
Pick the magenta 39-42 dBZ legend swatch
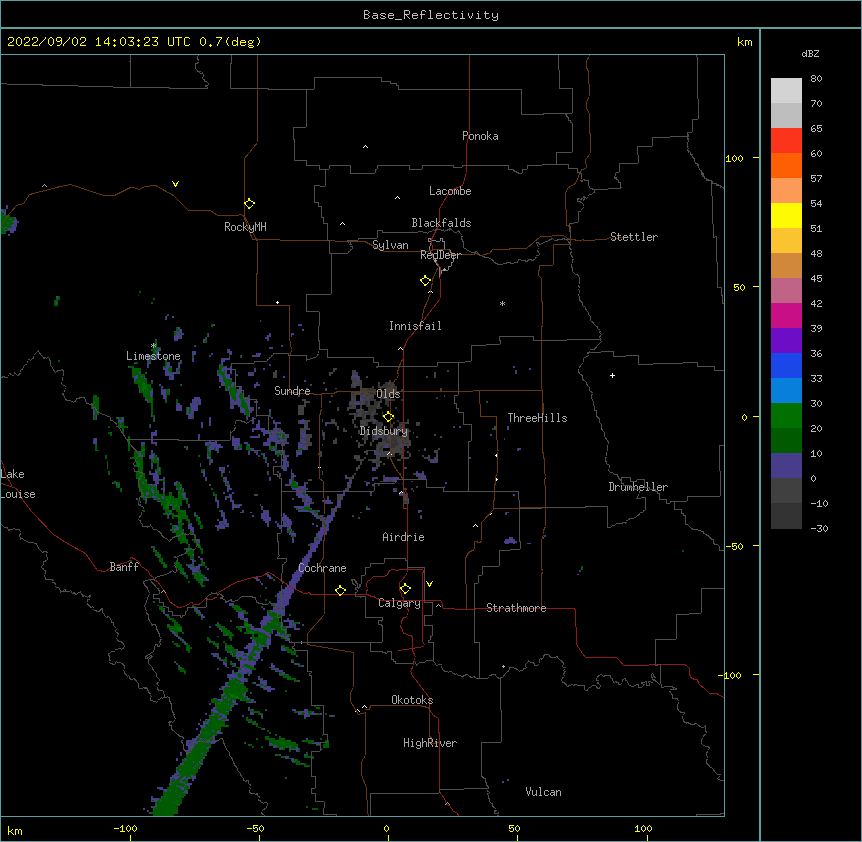(x=786, y=315)
